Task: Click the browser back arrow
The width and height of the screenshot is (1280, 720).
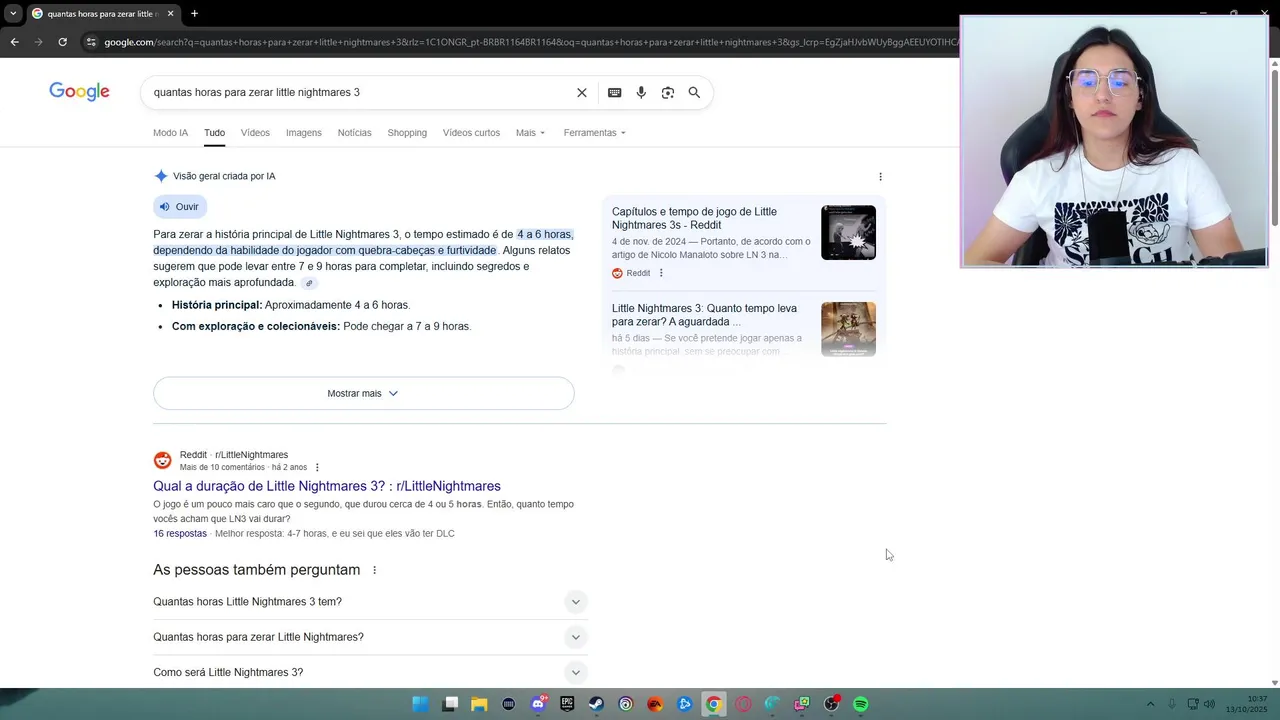Action: click(14, 42)
